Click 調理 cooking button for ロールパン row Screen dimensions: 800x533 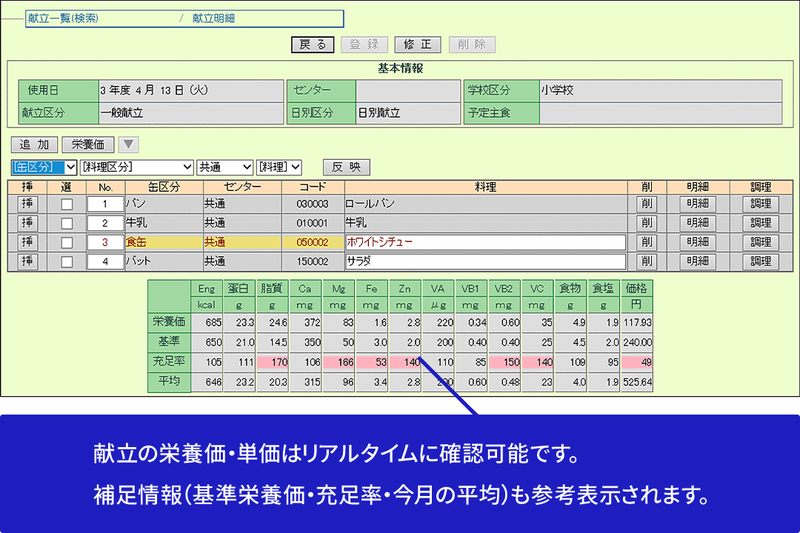coord(761,204)
